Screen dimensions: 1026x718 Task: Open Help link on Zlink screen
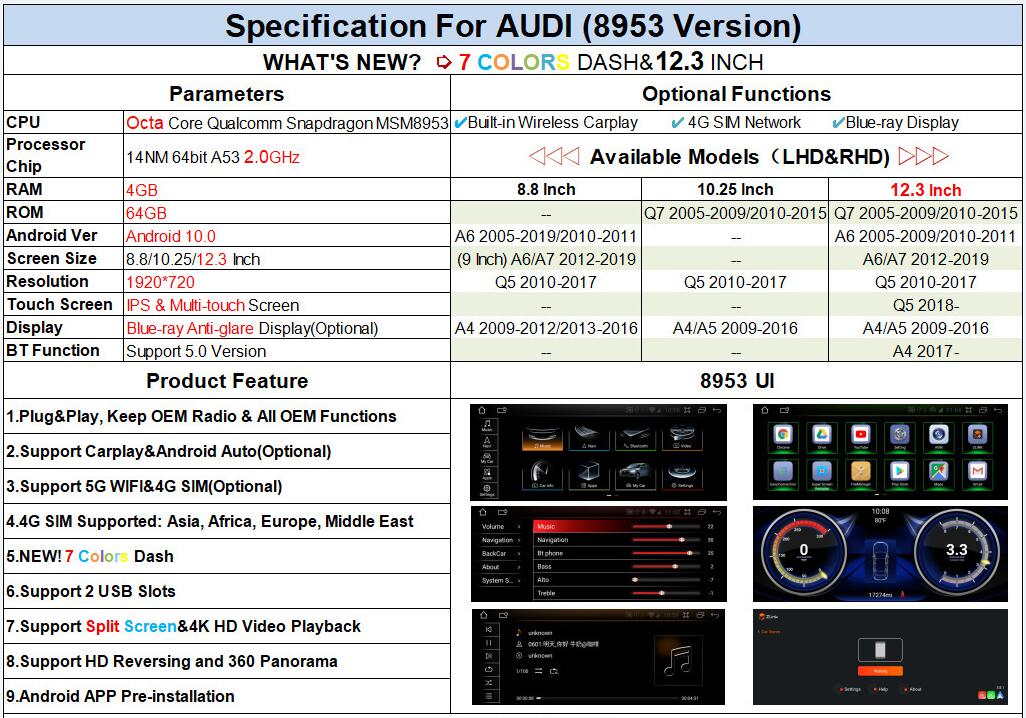click(881, 689)
